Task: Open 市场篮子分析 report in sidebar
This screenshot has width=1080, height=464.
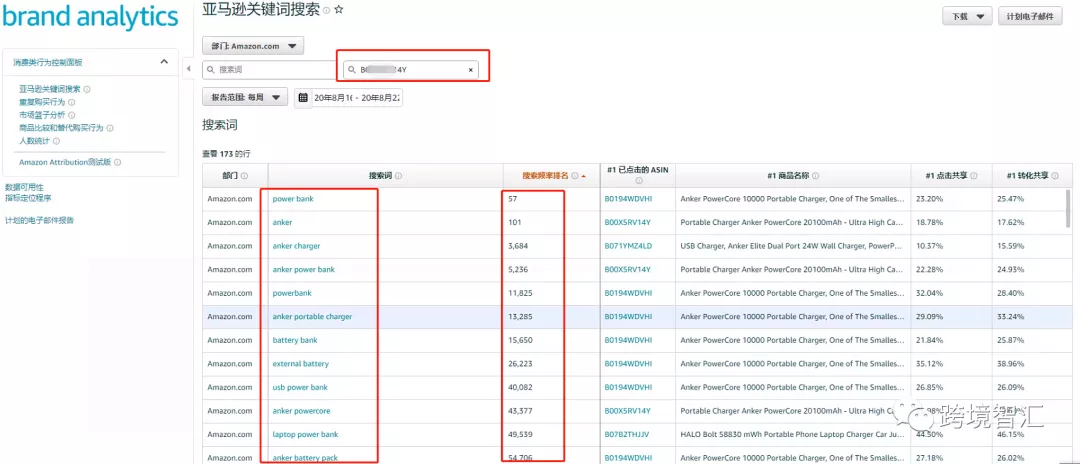Action: [42, 115]
